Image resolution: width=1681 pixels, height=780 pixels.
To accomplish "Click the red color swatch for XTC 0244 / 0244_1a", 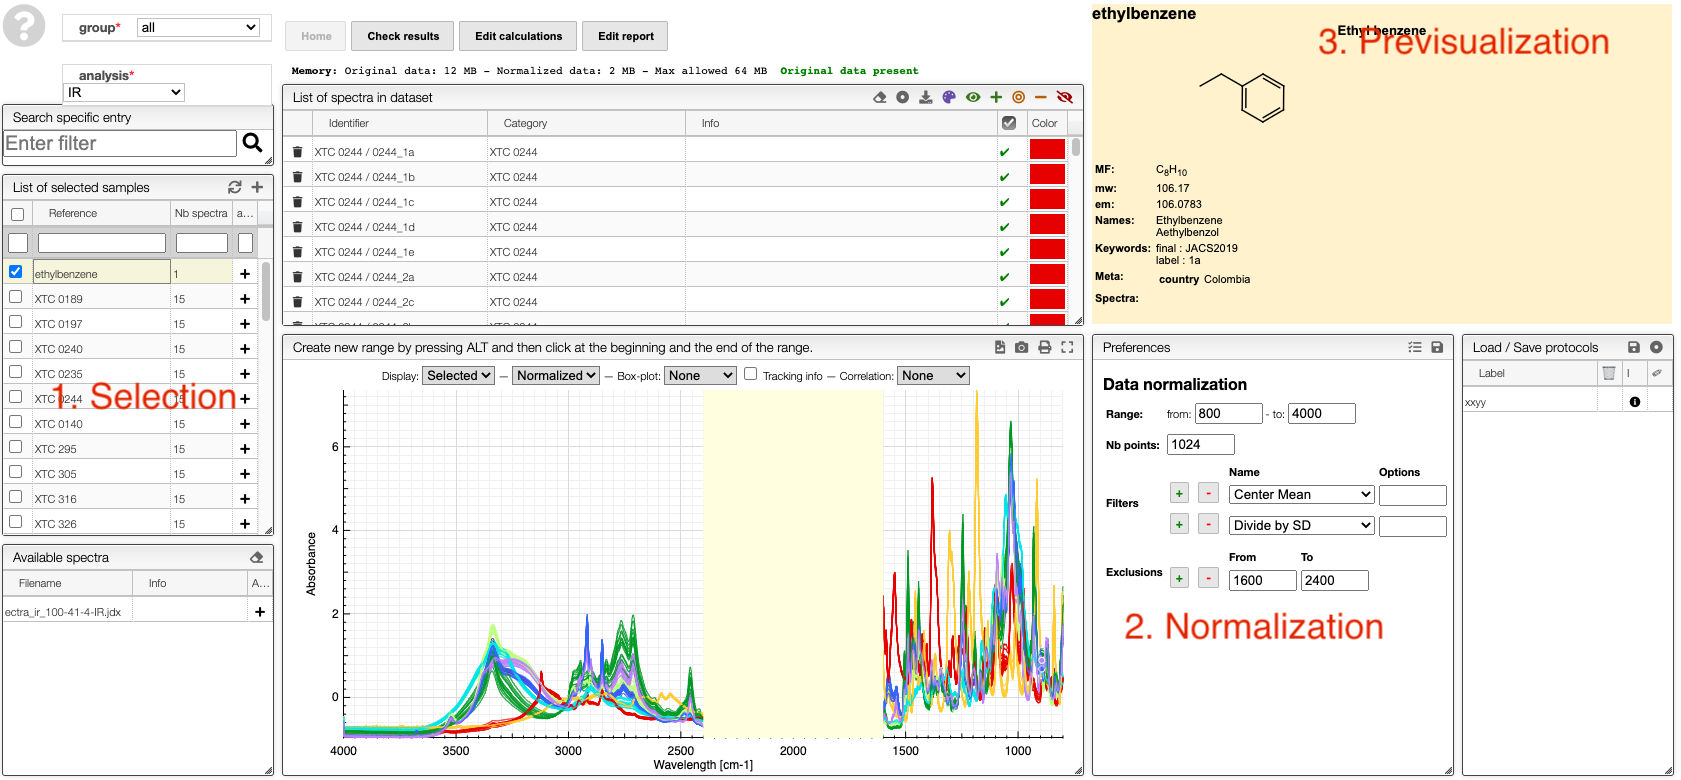I will [x=1047, y=149].
